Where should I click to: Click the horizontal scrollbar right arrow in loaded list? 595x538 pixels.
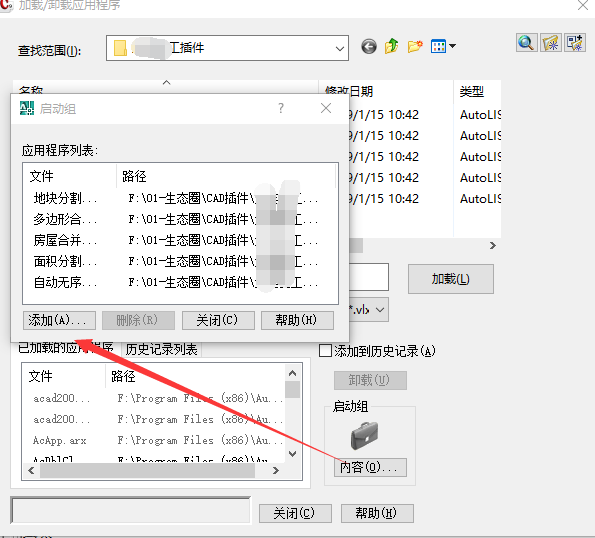pos(276,470)
